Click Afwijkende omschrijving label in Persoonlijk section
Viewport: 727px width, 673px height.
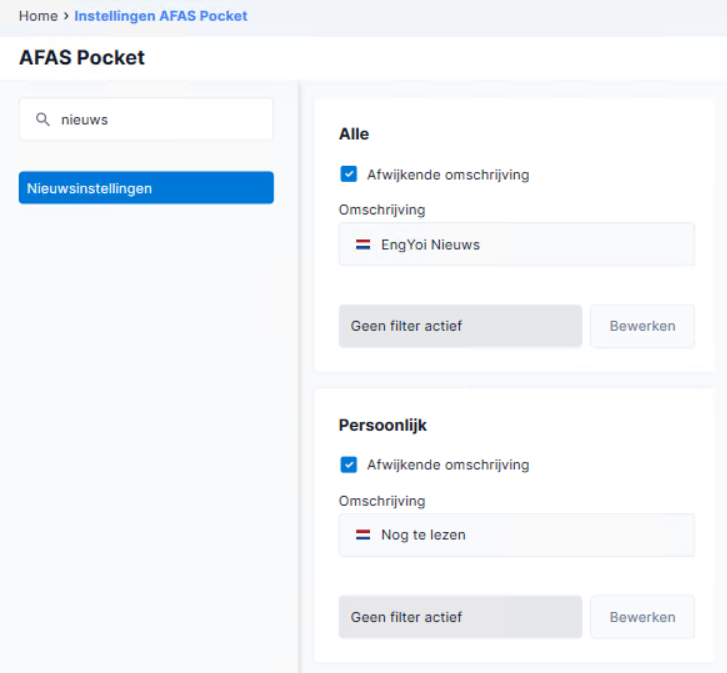click(448, 465)
